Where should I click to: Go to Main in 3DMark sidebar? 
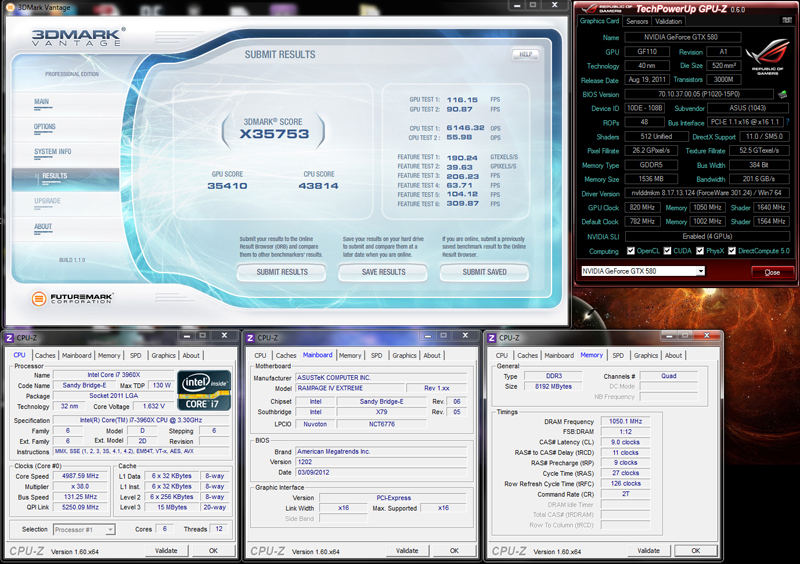pos(42,102)
